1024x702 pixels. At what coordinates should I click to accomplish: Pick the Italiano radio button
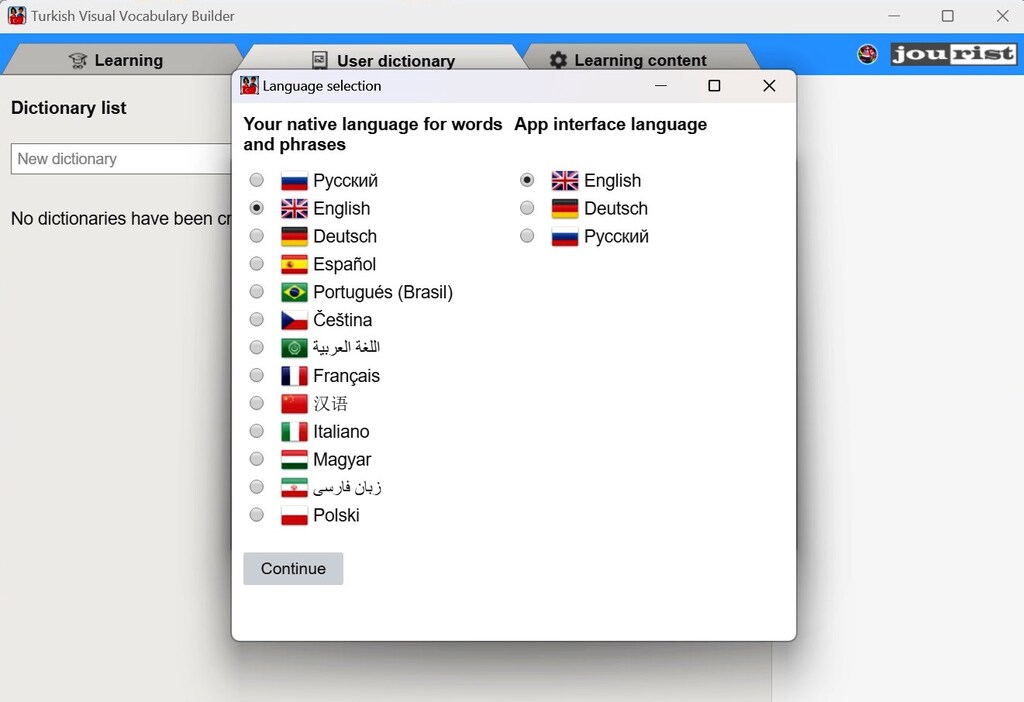(257, 431)
